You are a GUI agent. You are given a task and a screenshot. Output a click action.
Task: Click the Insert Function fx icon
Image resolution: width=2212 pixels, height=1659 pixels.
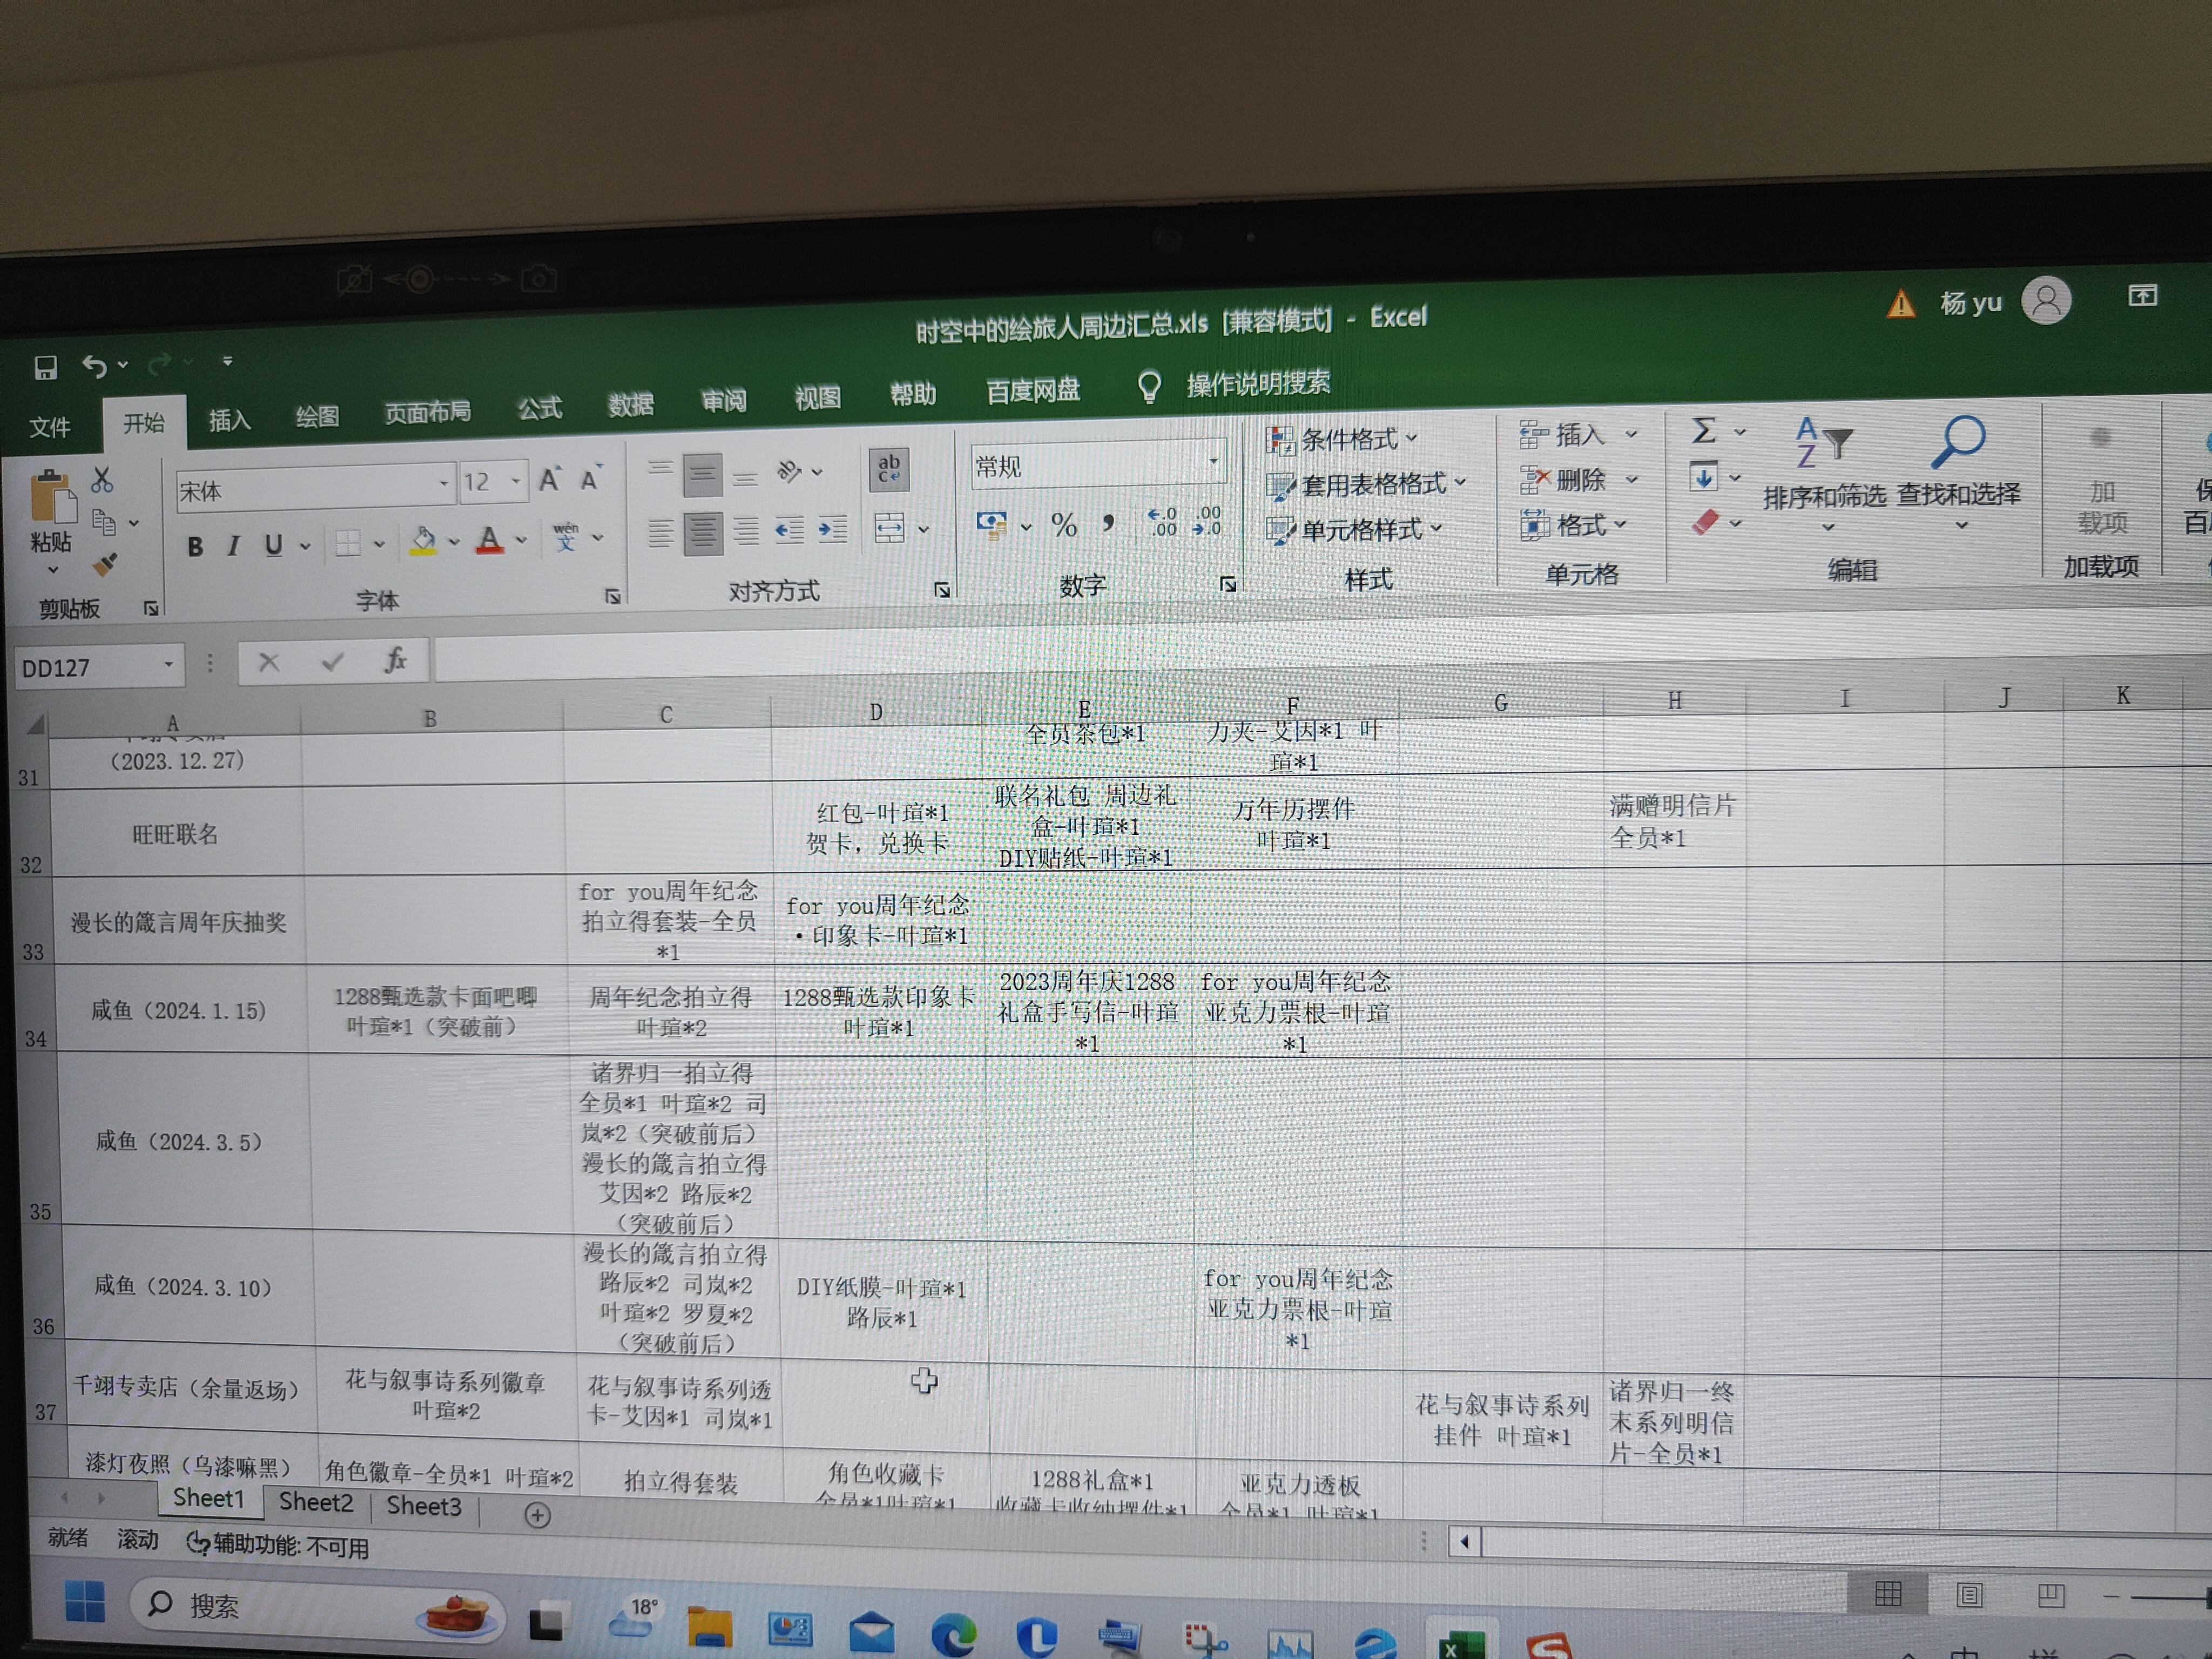click(x=395, y=660)
